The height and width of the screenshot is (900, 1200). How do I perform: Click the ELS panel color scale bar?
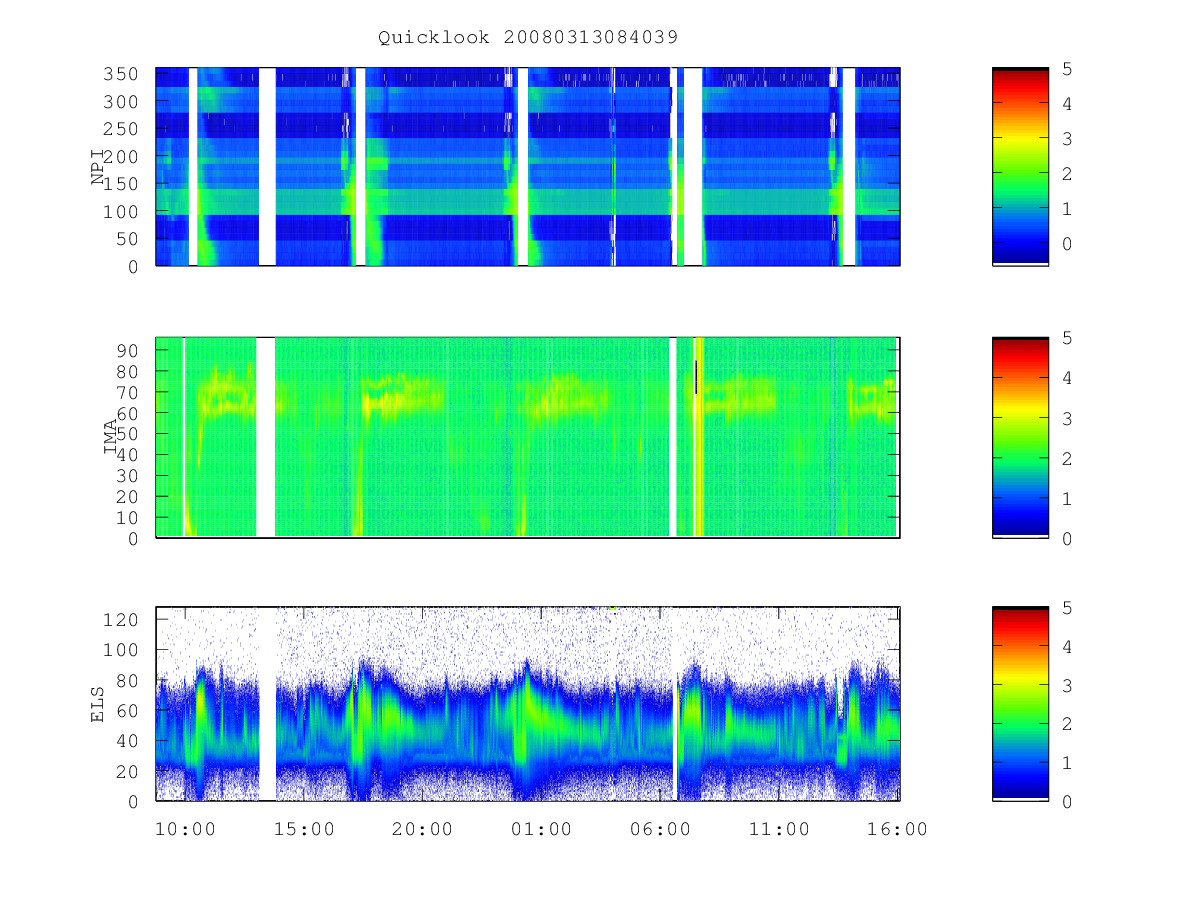1020,704
